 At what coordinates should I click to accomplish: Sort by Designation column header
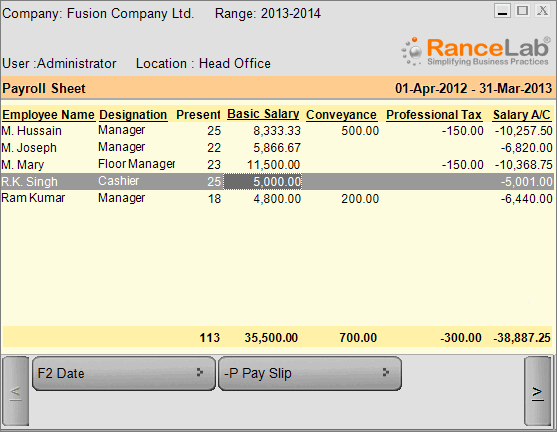click(133, 115)
